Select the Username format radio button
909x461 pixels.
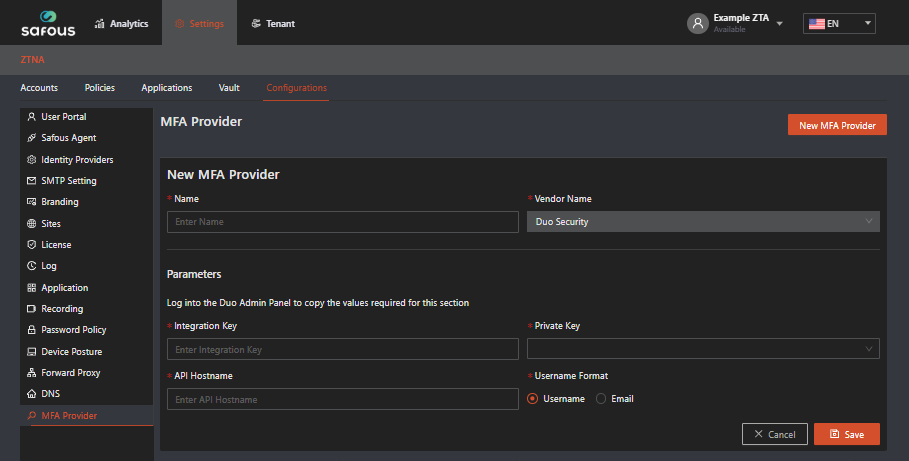click(x=533, y=399)
